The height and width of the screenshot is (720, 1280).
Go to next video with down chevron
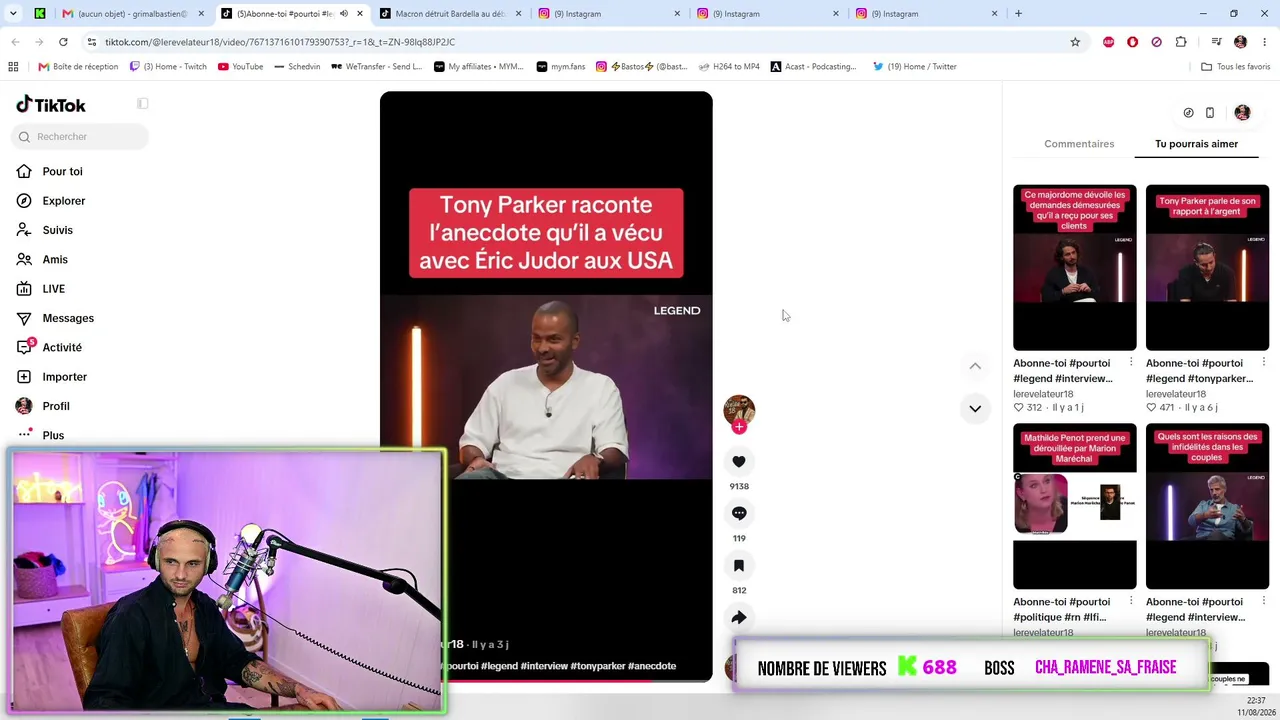pos(975,408)
